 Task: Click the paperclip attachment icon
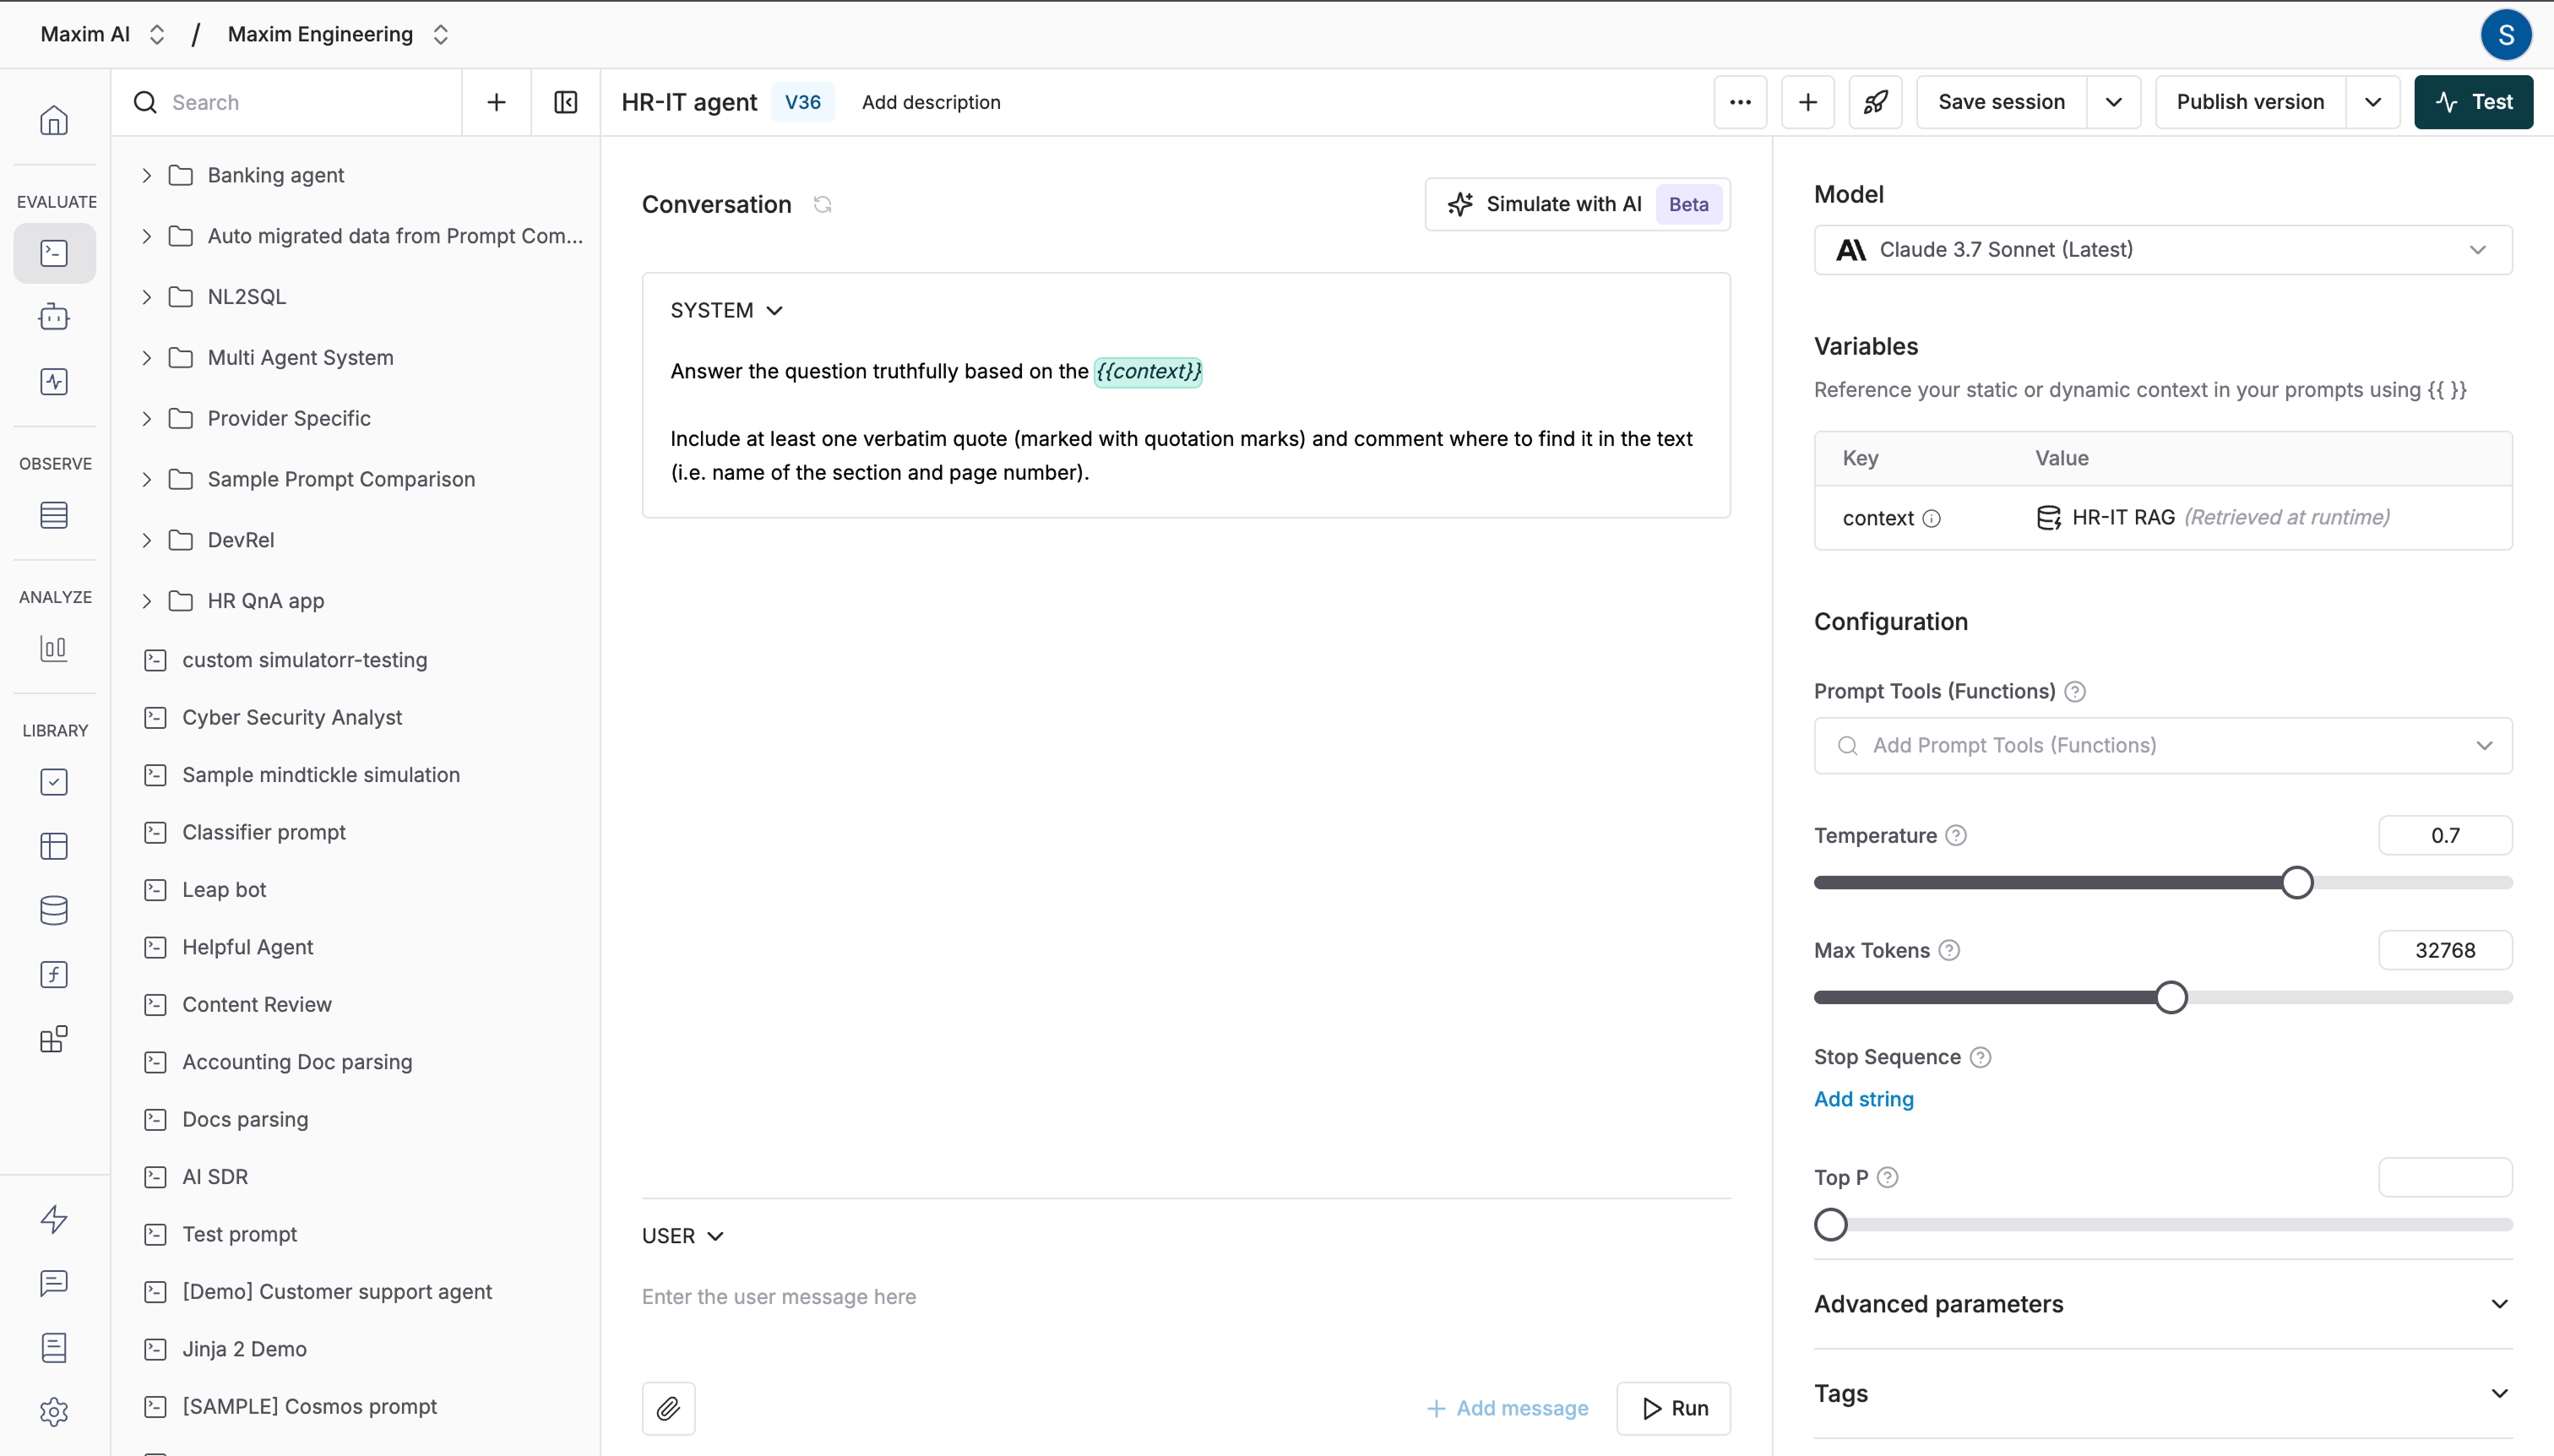668,1408
